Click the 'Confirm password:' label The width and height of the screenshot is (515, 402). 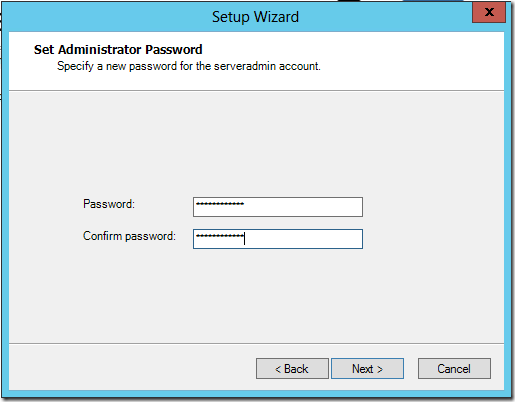[x=129, y=236]
